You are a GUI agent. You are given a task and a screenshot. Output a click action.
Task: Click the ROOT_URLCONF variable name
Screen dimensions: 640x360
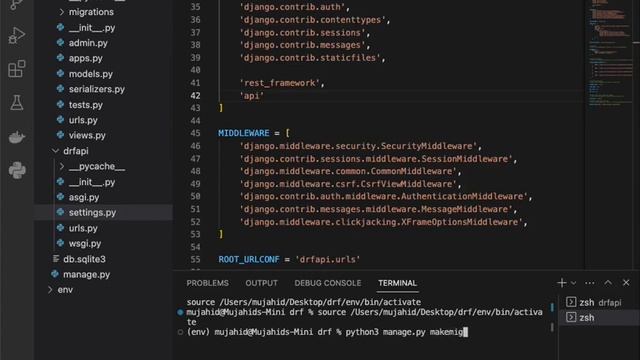click(249, 259)
